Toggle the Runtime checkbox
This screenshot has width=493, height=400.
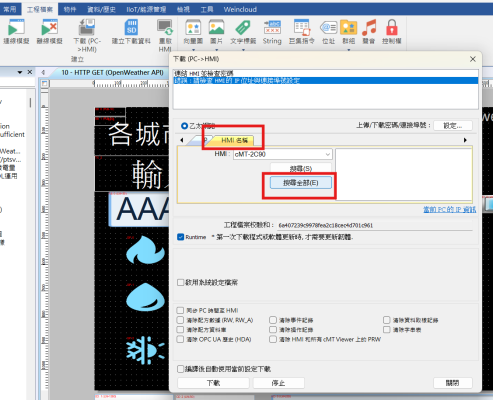pyautogui.click(x=181, y=237)
